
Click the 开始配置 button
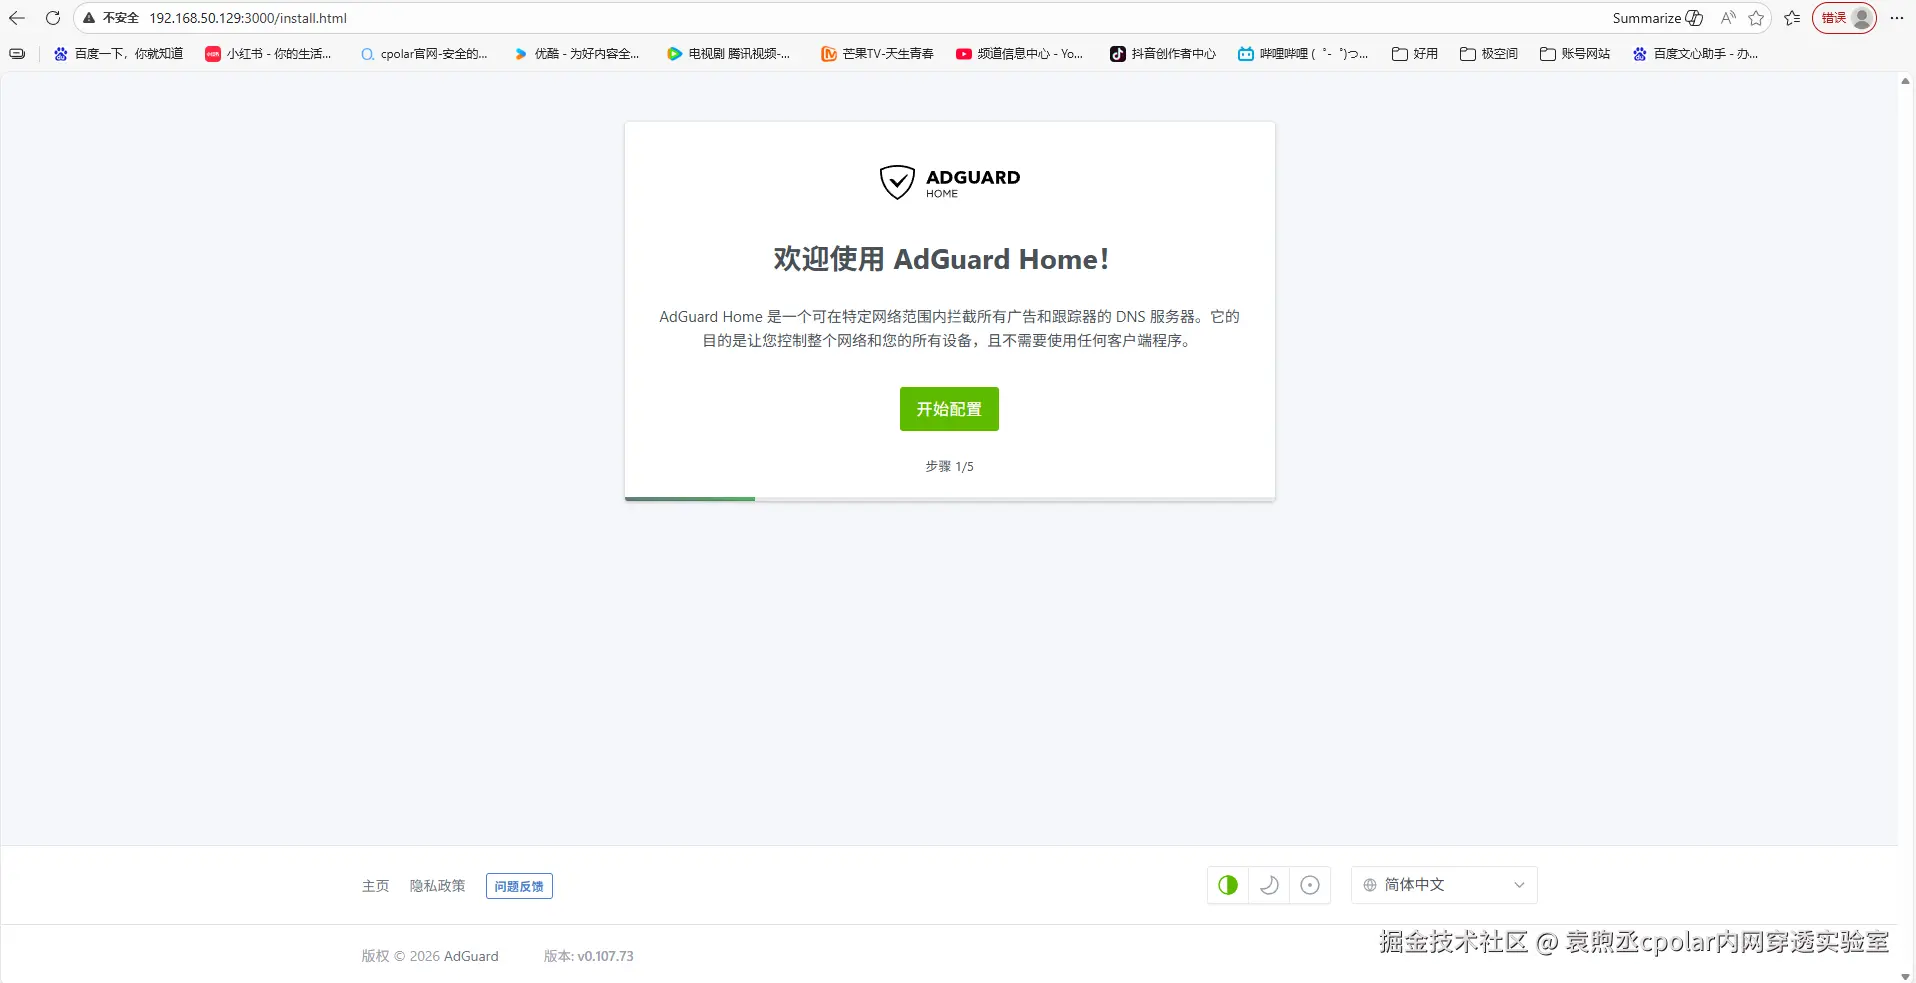click(x=949, y=409)
